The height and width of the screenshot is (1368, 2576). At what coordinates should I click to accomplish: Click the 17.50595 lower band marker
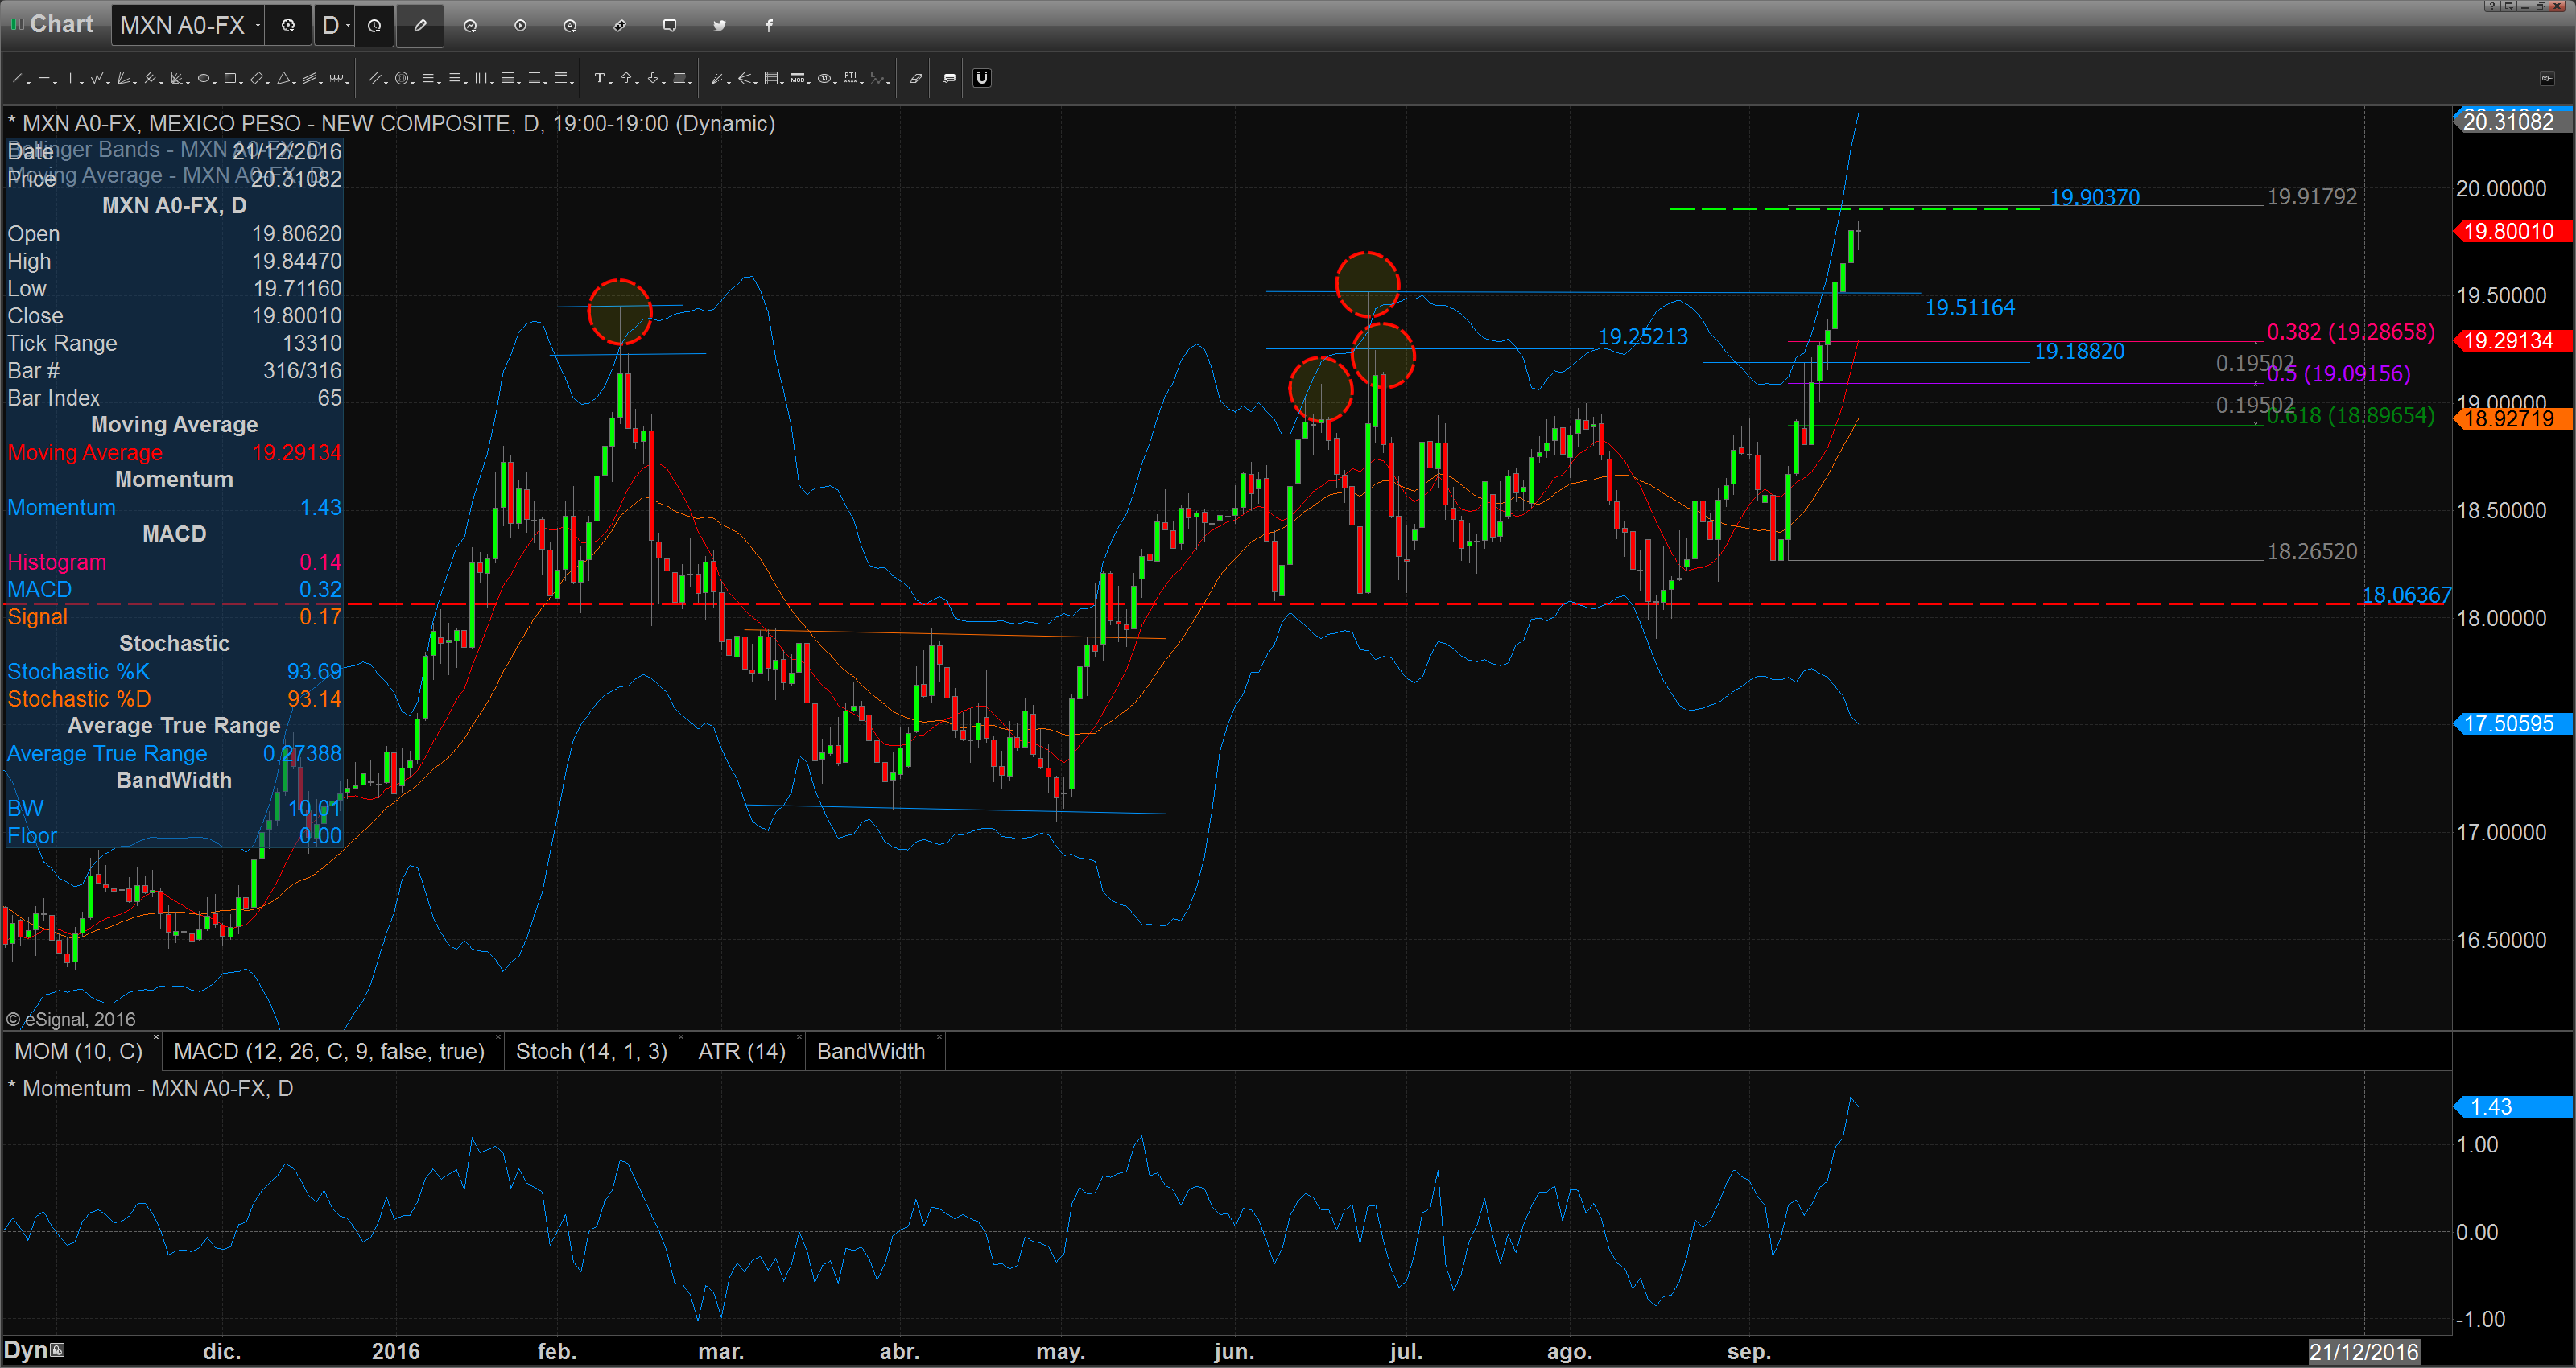2512,724
